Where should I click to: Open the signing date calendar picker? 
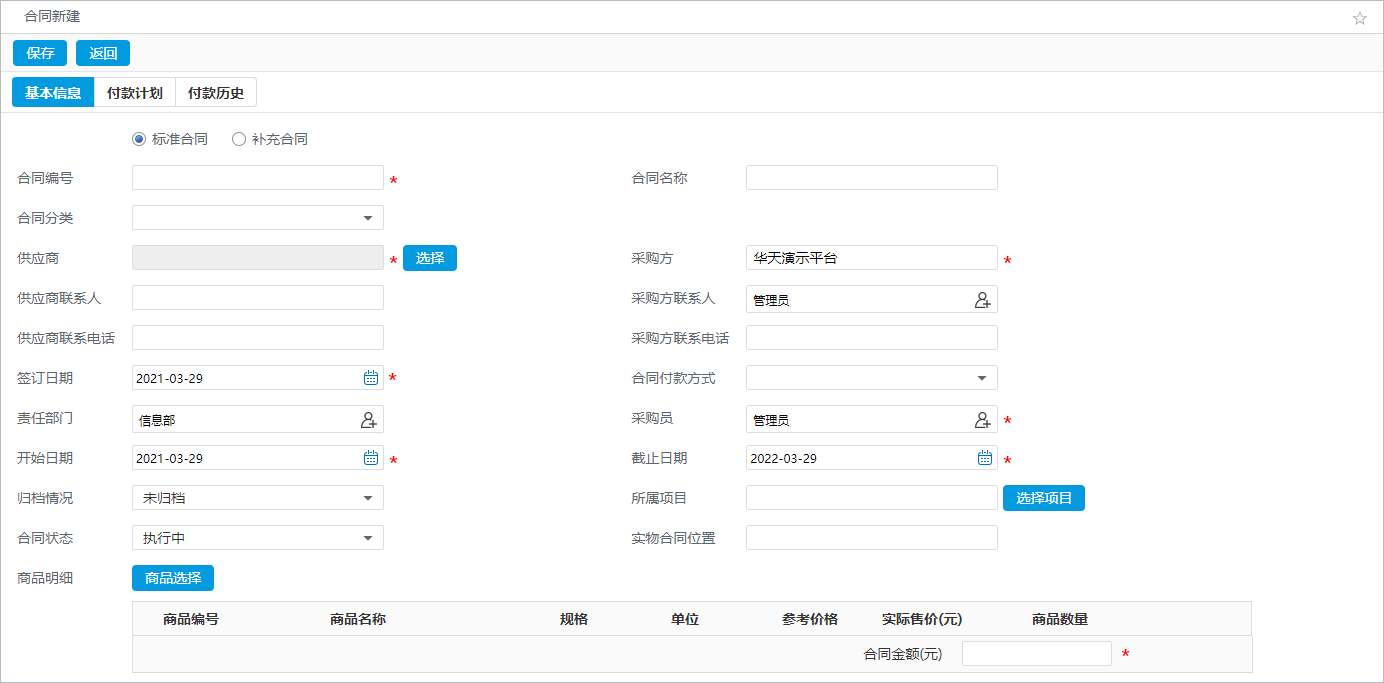tap(371, 378)
